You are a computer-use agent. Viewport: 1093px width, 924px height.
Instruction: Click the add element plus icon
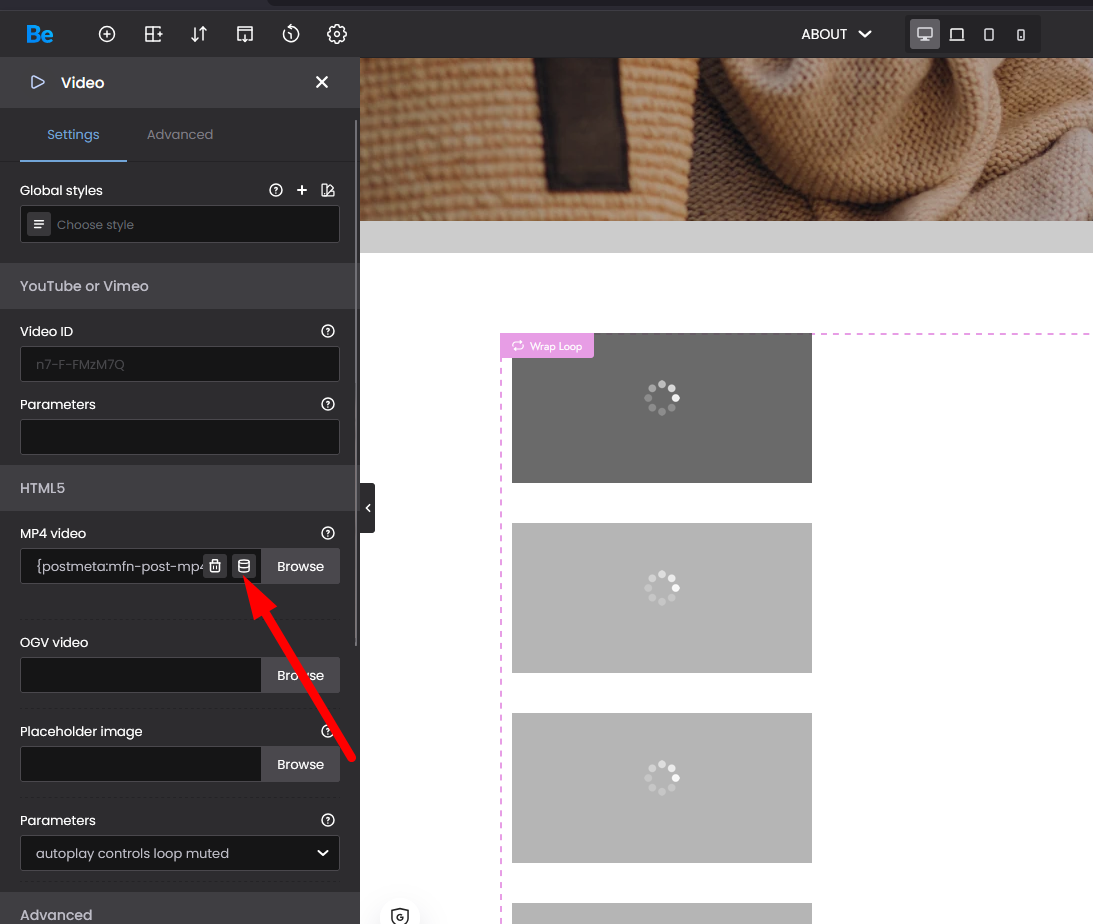point(107,34)
